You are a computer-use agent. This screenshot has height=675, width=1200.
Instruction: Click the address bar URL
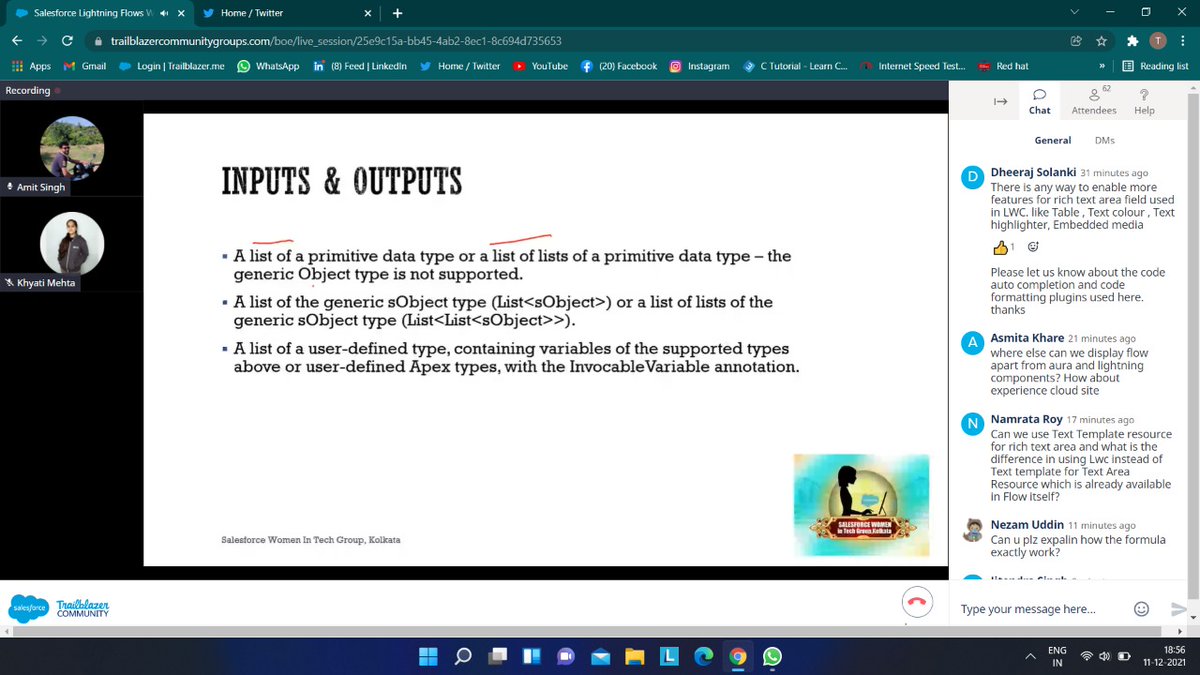coord(335,41)
